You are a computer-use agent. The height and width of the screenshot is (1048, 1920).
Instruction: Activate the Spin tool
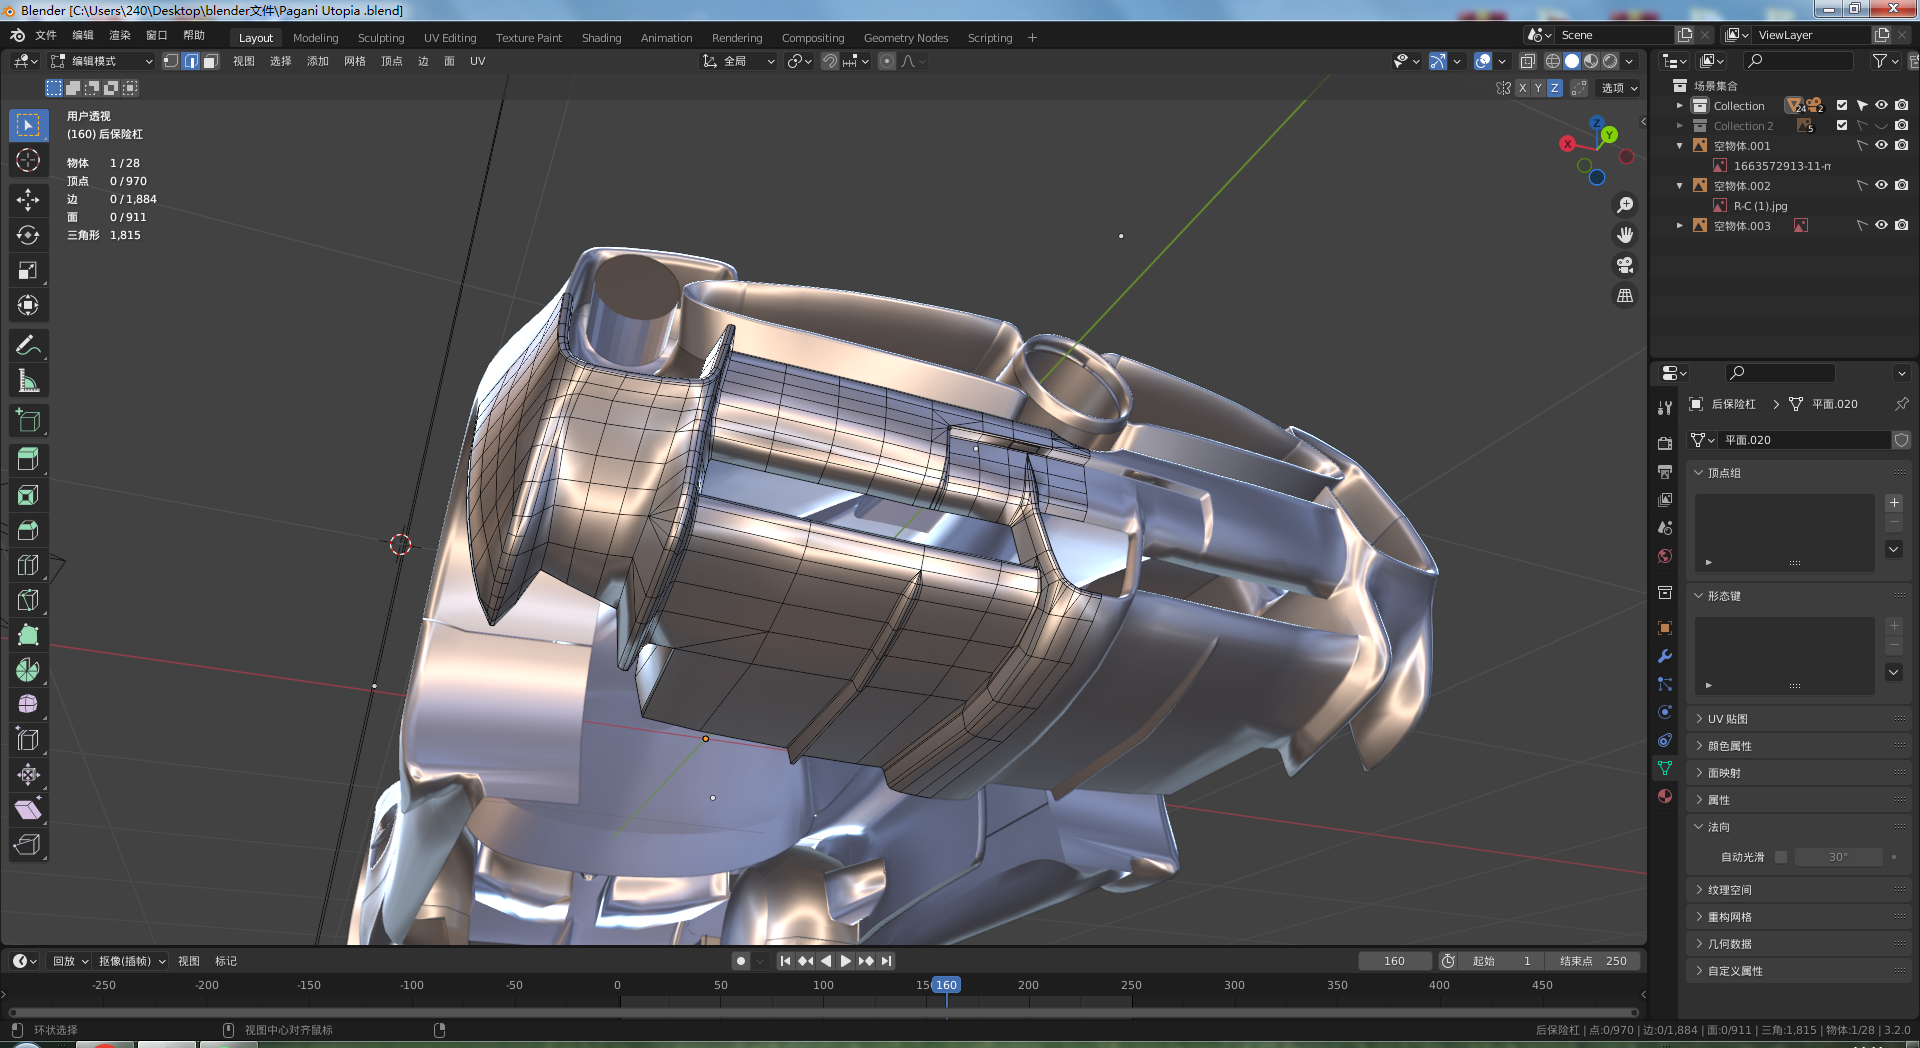28,670
